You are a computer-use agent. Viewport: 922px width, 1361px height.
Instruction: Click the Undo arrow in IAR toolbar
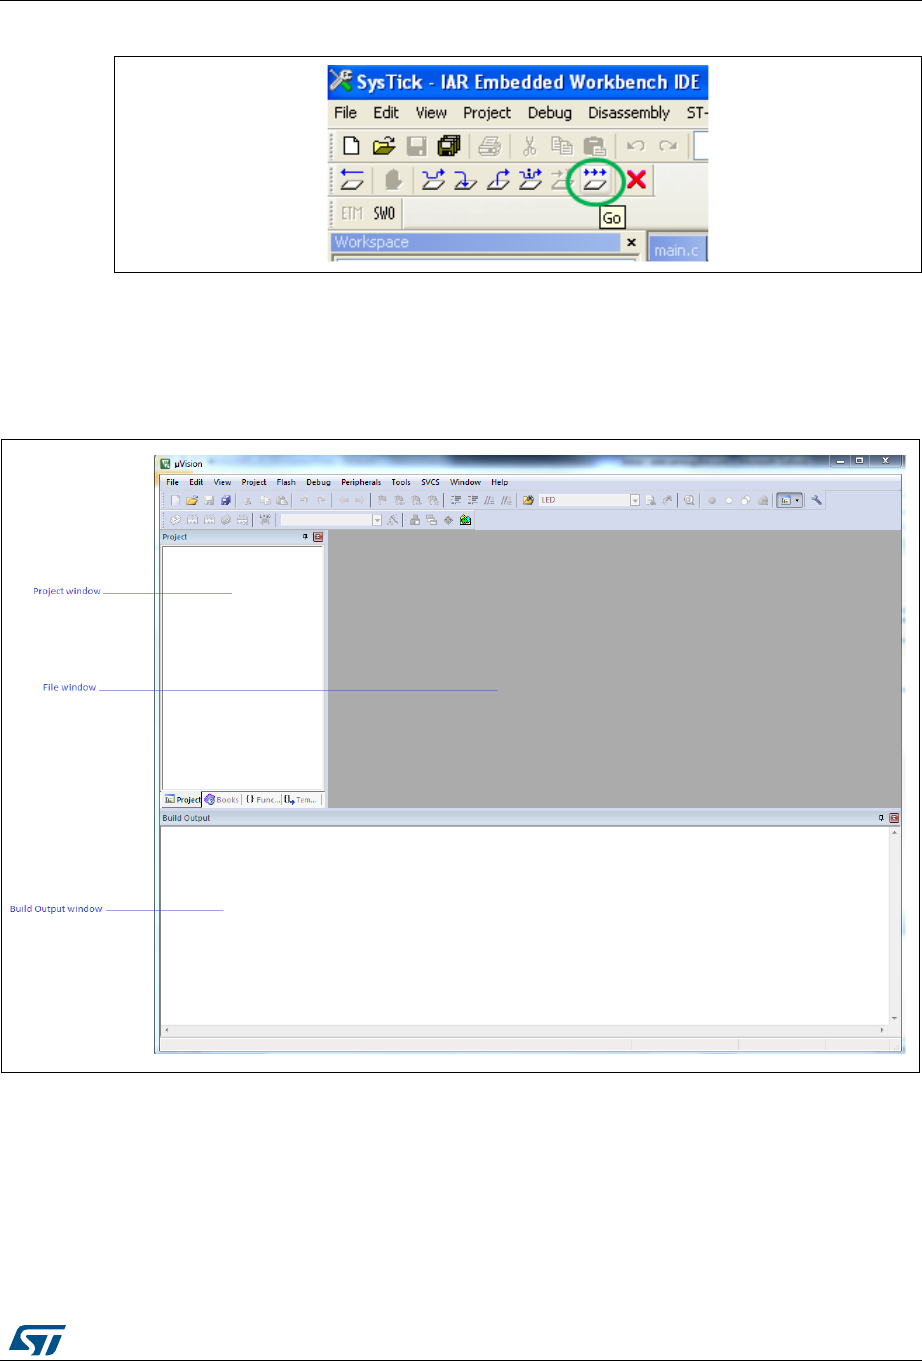636,146
